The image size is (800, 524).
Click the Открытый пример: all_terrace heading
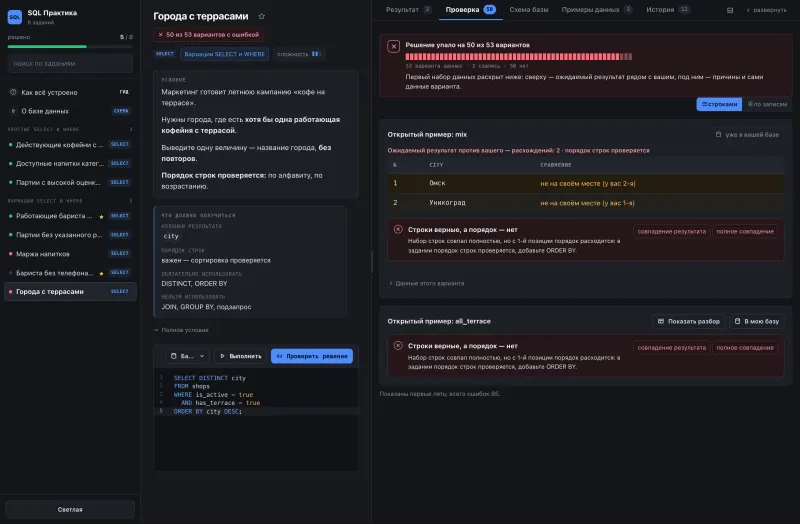click(x=439, y=321)
